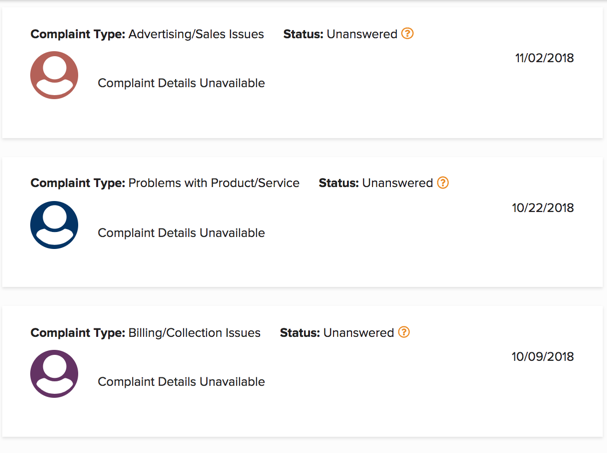Screen dimensions: 607x453
Task: Click Complaint Details Unavailable in the second card
Action: [181, 233]
